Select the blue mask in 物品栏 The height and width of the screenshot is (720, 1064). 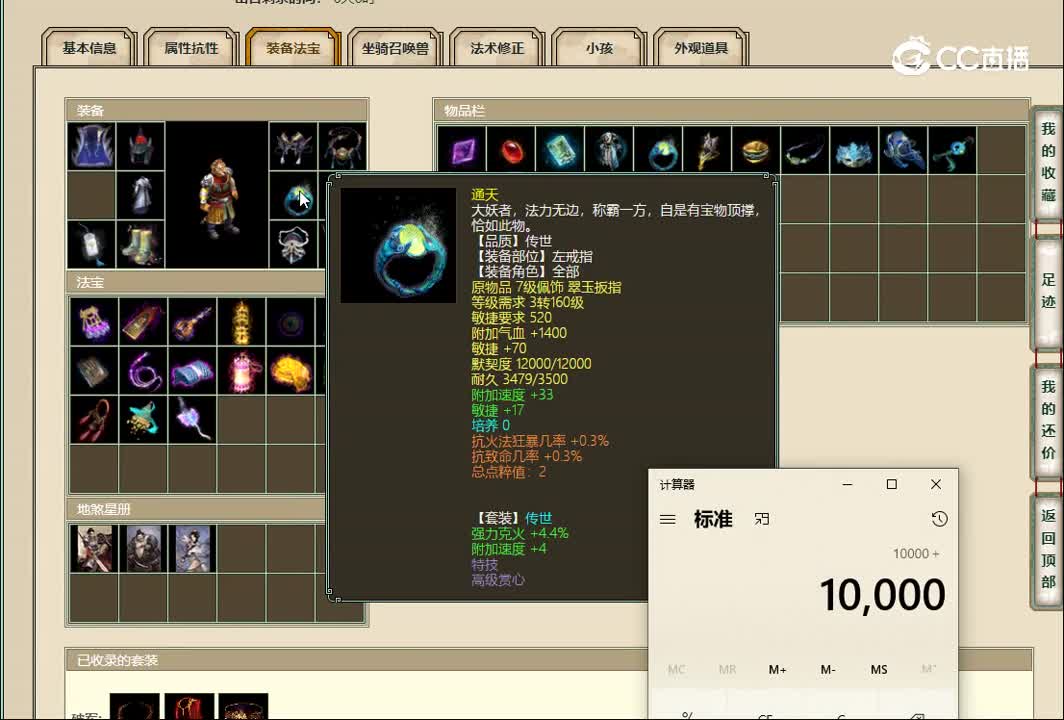tap(854, 150)
